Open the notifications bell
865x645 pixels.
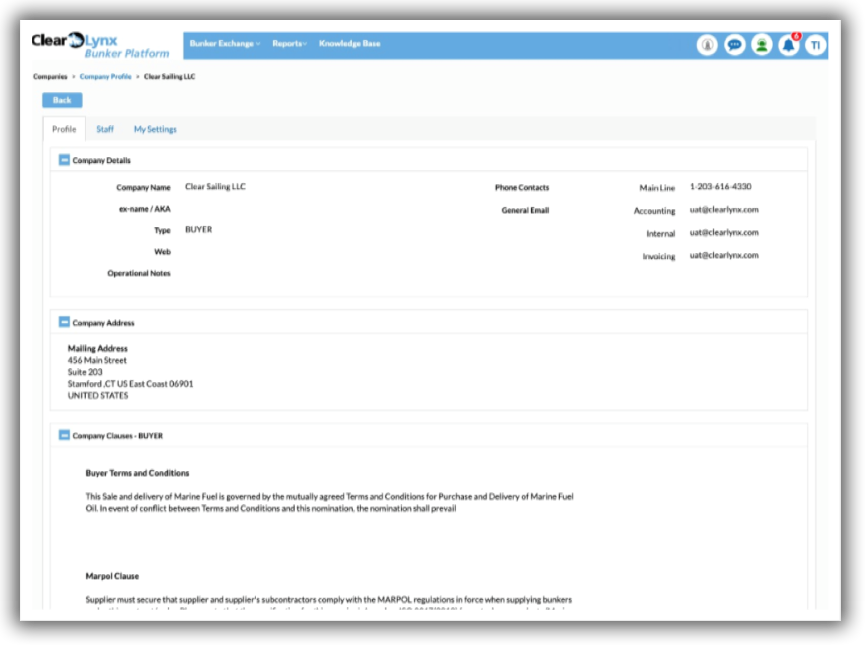(789, 45)
